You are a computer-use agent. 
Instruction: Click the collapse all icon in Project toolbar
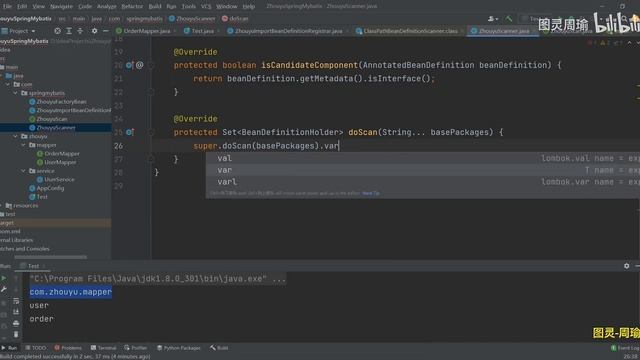[80, 31]
